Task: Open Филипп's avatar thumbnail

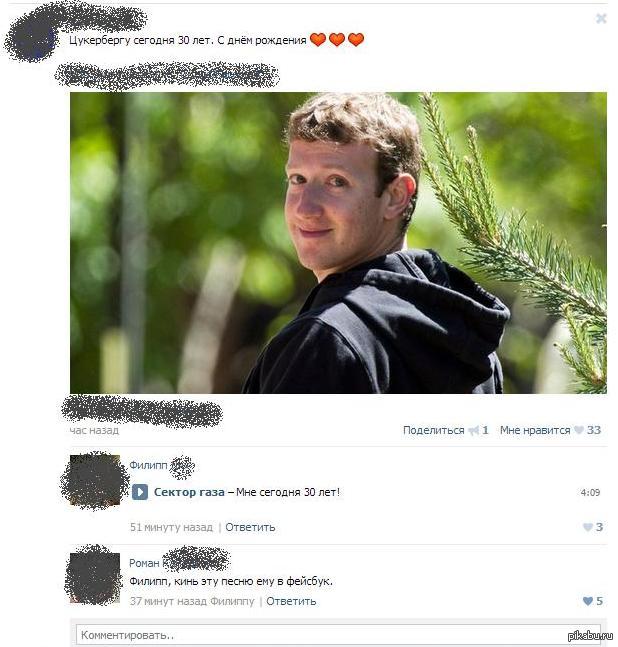Action: click(x=95, y=480)
